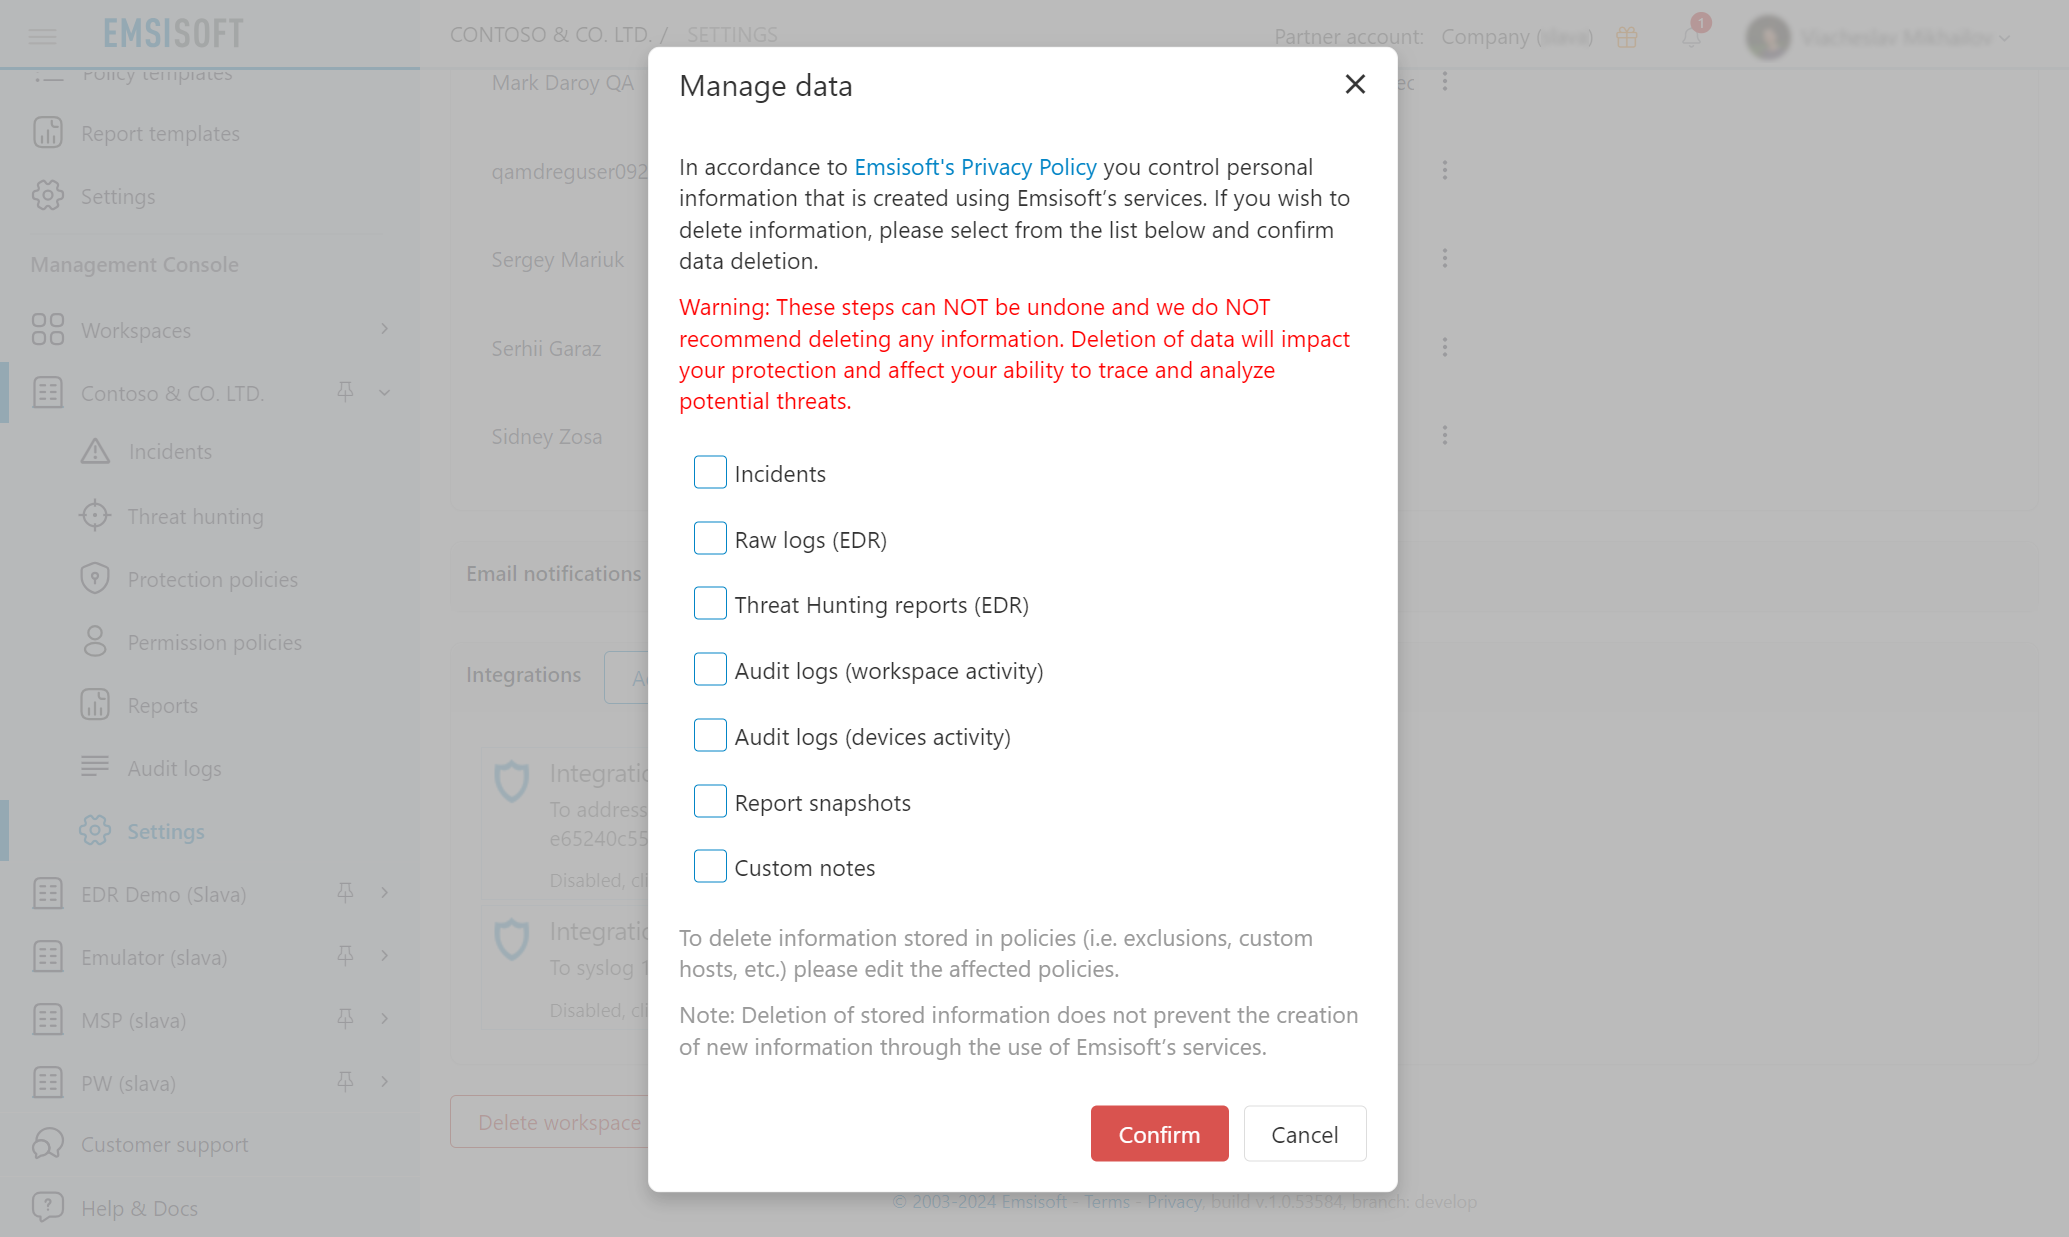
Task: Collapse the Contoso & CO. LTD. tree
Action: coord(385,392)
